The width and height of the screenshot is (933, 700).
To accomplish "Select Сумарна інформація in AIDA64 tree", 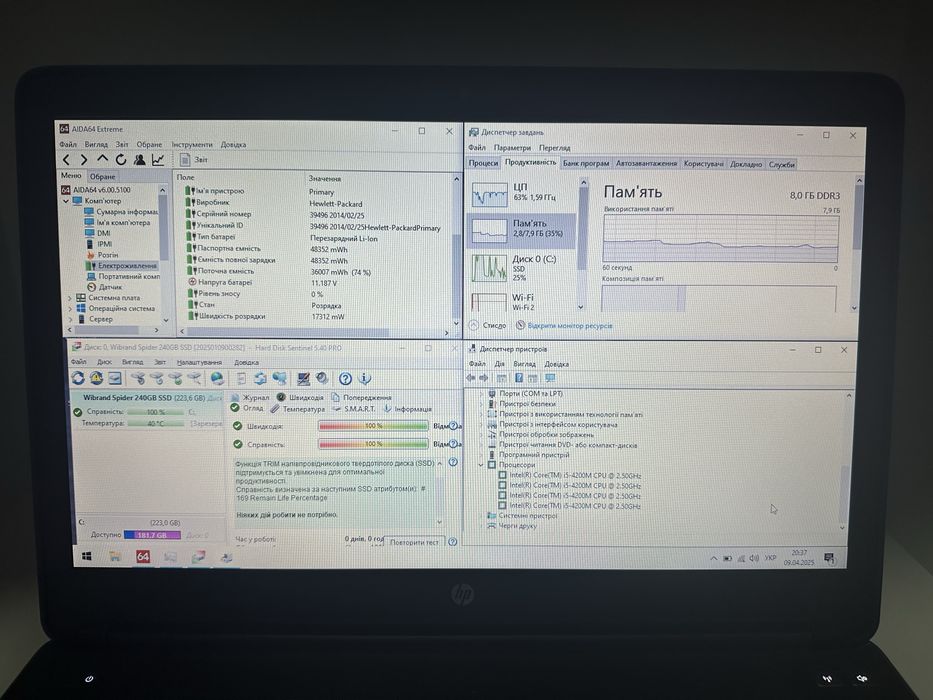I will 121,212.
